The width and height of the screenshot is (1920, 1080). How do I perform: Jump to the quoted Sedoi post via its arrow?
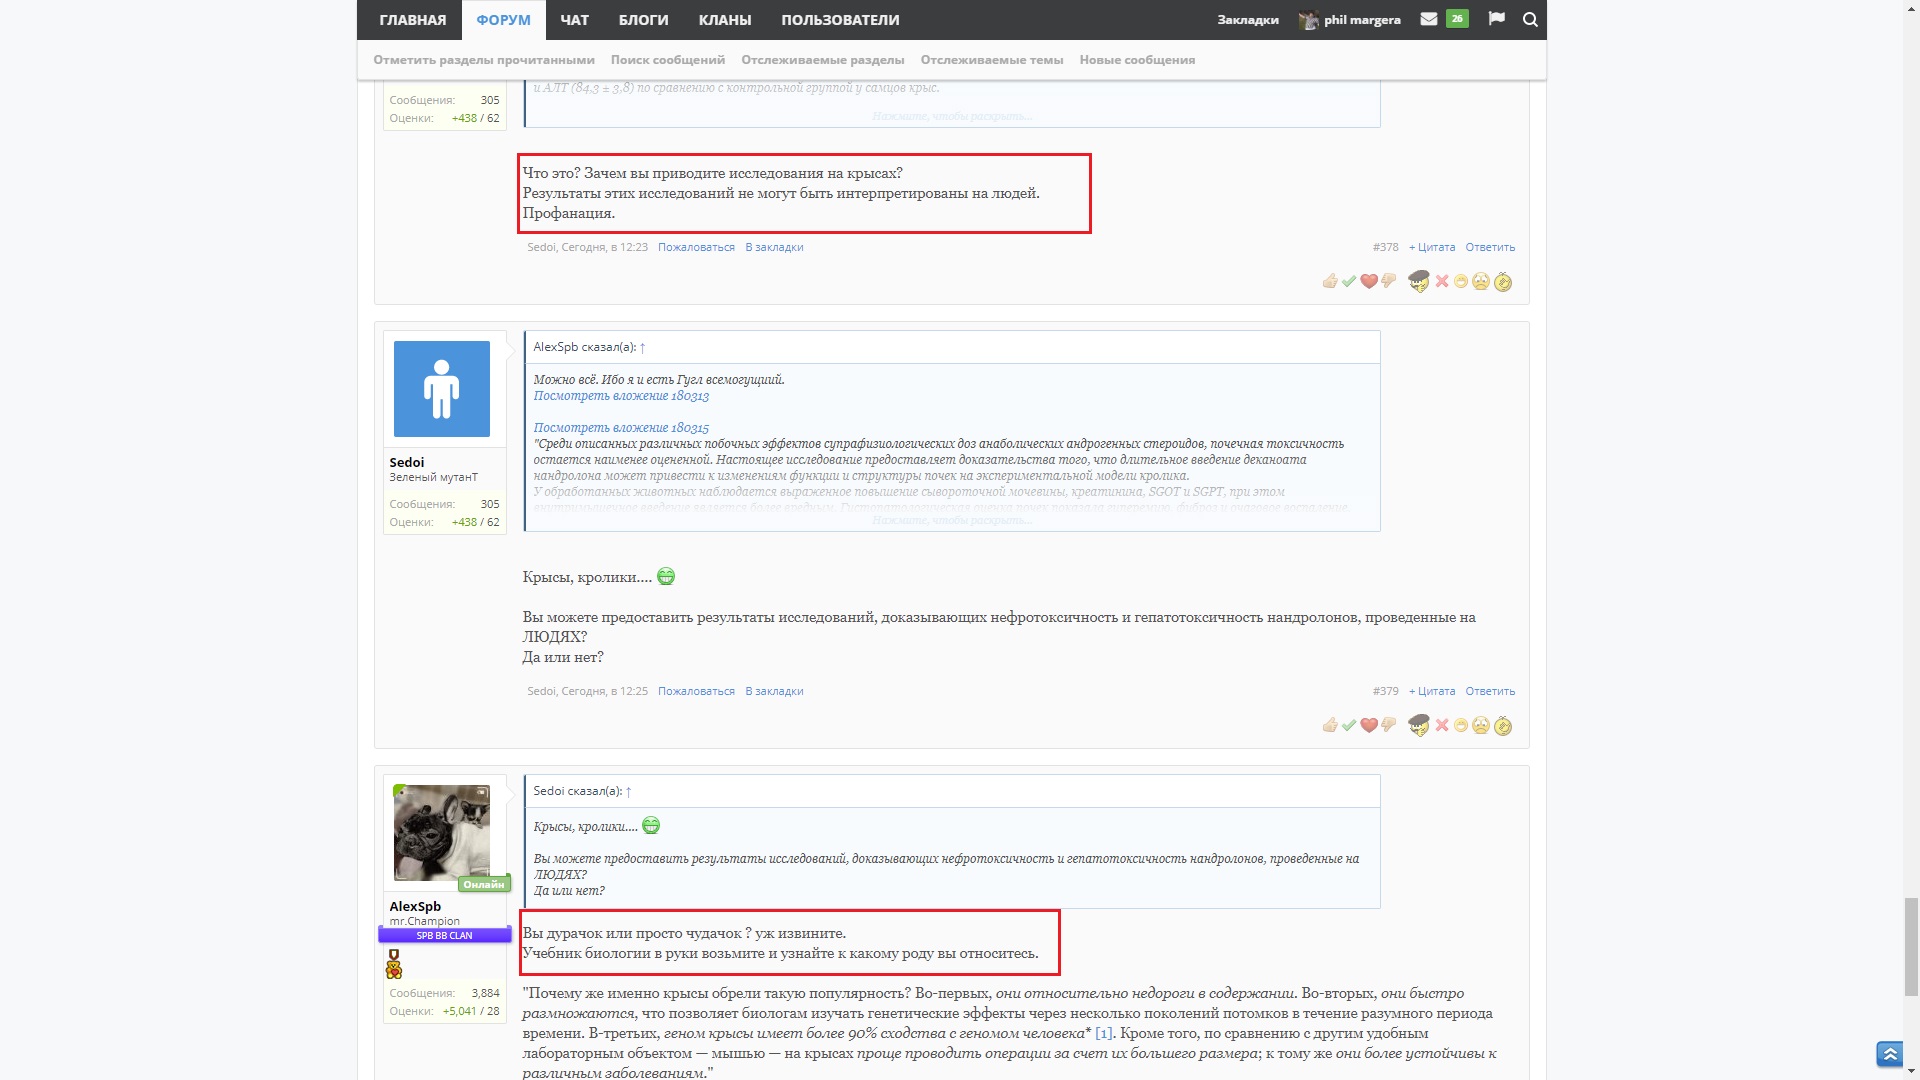pos(628,791)
